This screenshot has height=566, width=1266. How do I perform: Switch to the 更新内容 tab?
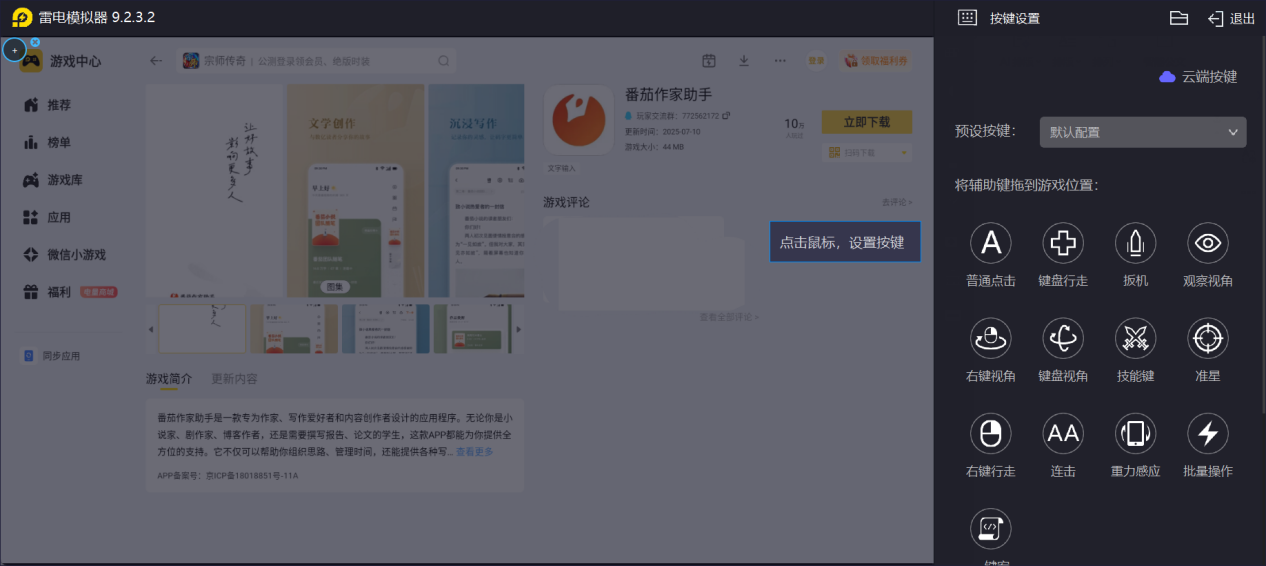click(x=234, y=379)
